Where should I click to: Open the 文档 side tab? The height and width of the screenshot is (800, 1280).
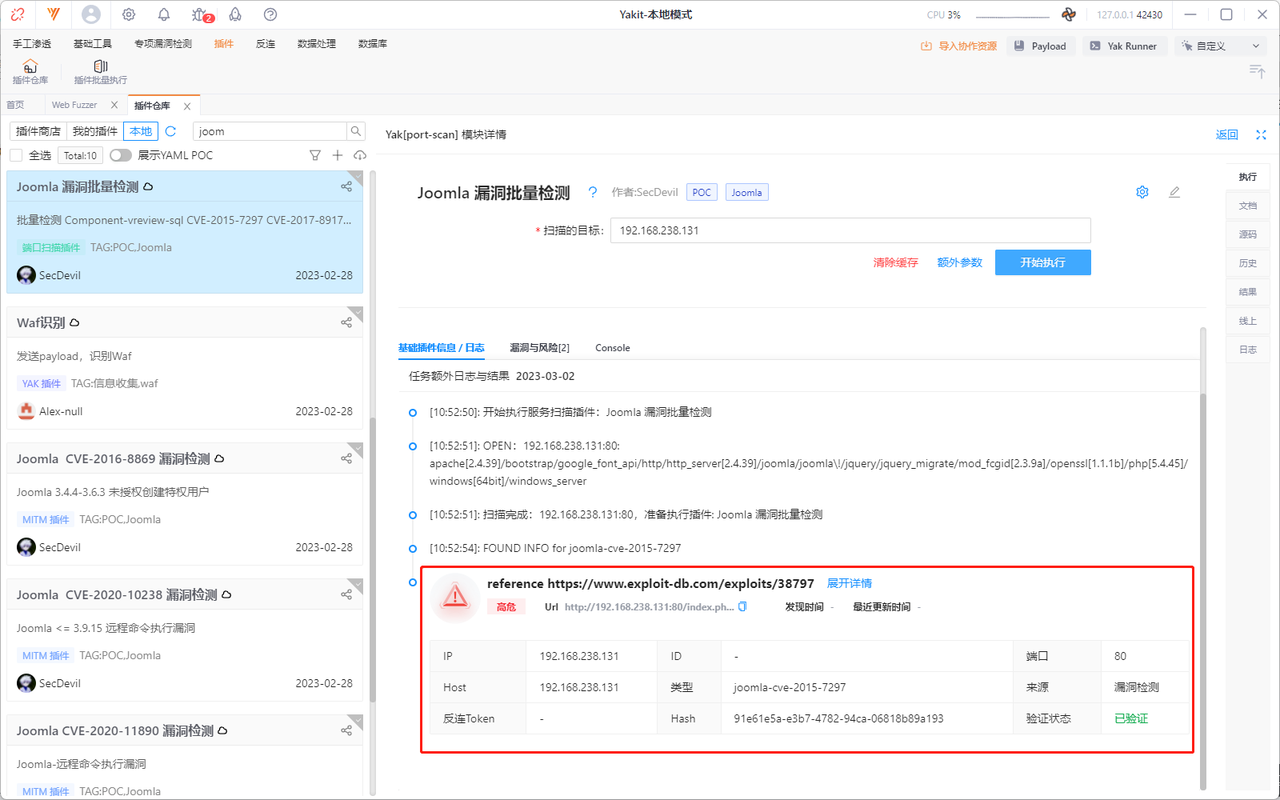[x=1248, y=205]
